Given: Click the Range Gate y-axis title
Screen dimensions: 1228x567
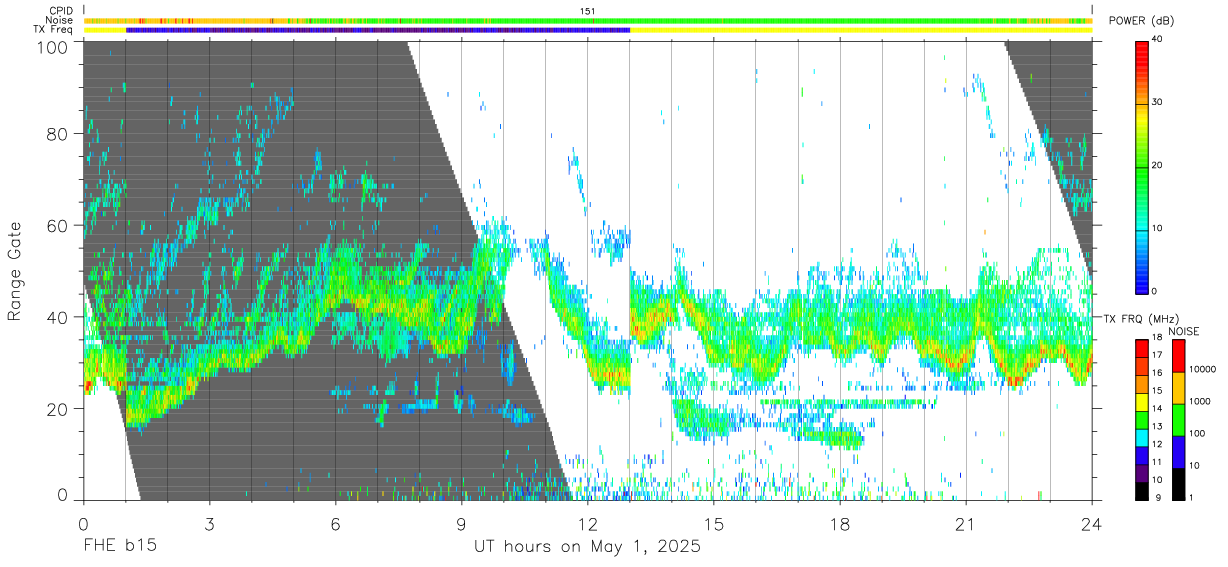Looking at the screenshot, I should pyautogui.click(x=15, y=272).
